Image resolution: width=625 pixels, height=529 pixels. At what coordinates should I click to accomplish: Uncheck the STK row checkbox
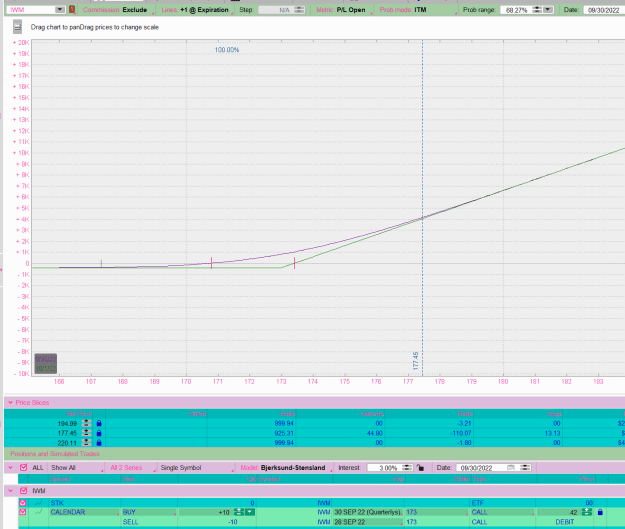pos(23,503)
